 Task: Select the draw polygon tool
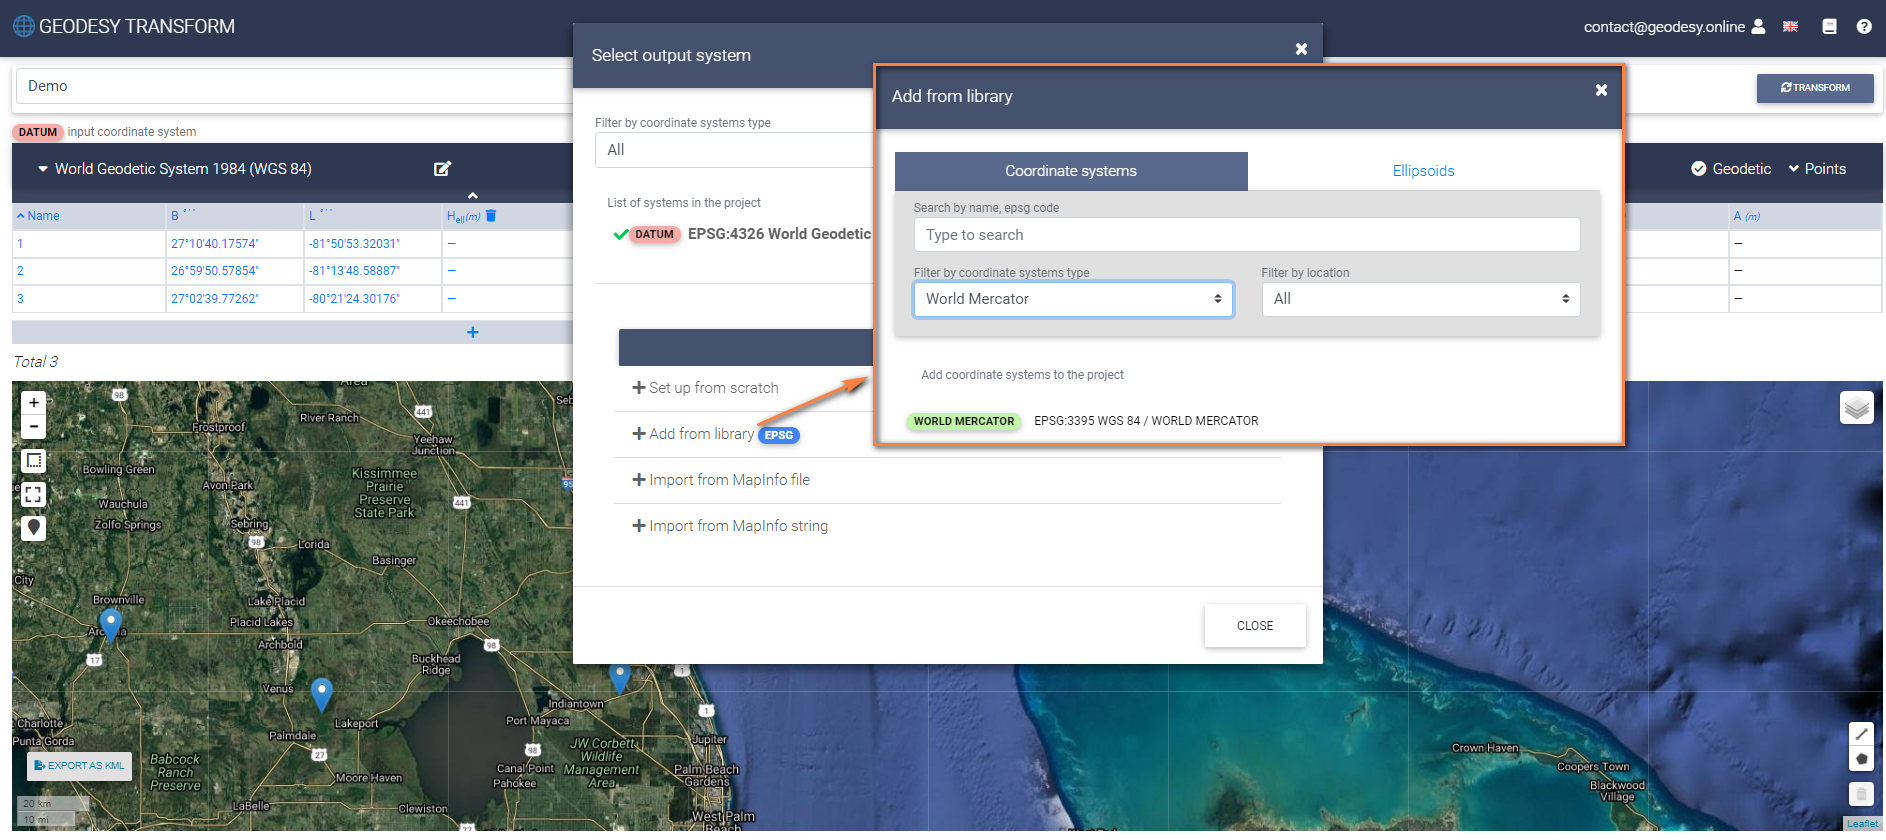[x=1860, y=759]
